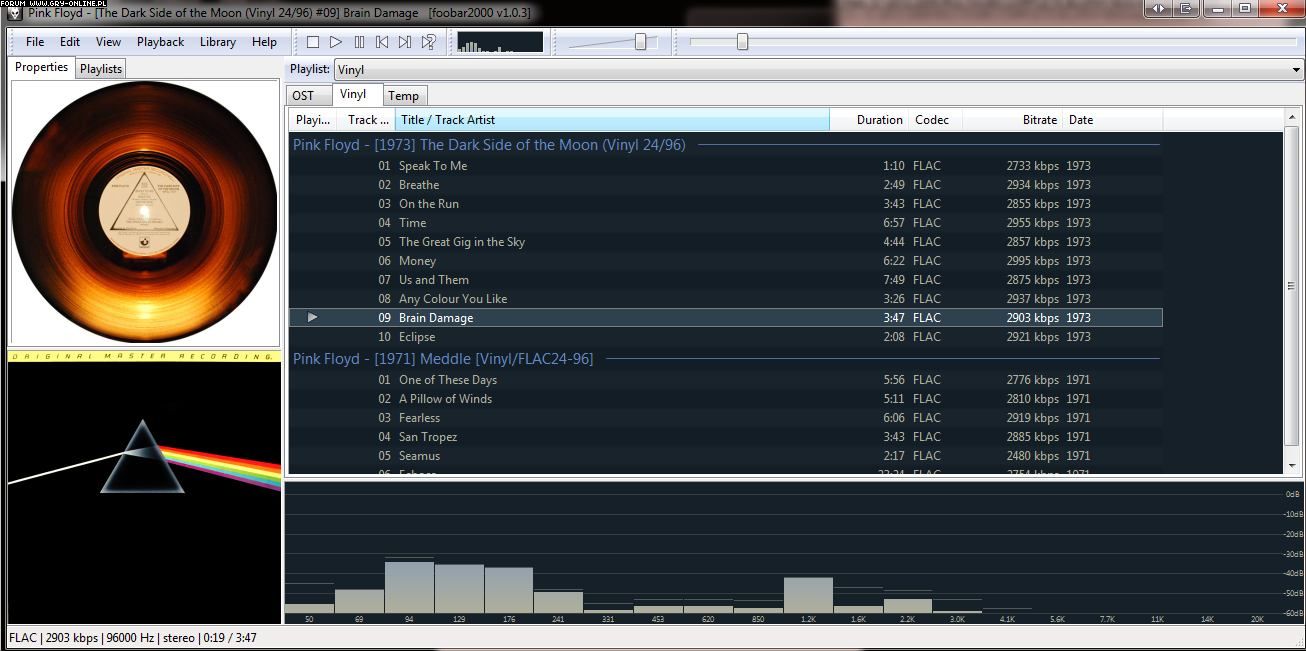Select track Money

tap(726, 261)
